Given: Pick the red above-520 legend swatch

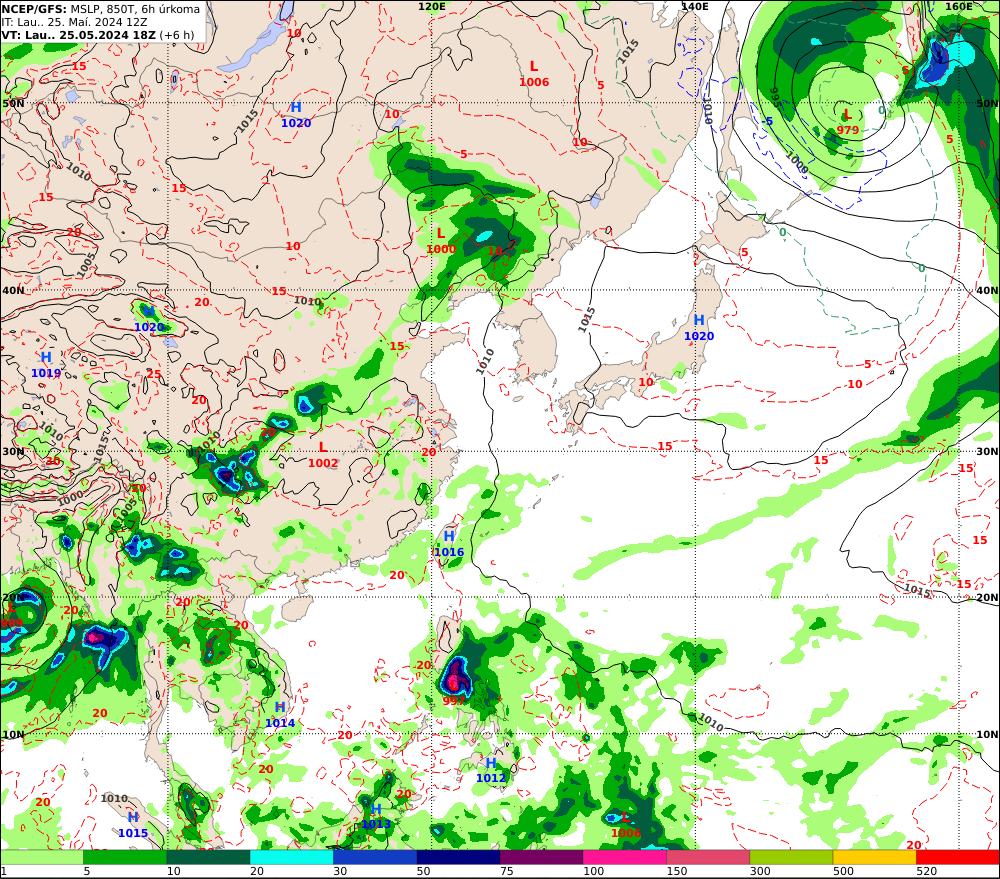Looking at the screenshot, I should tap(958, 857).
